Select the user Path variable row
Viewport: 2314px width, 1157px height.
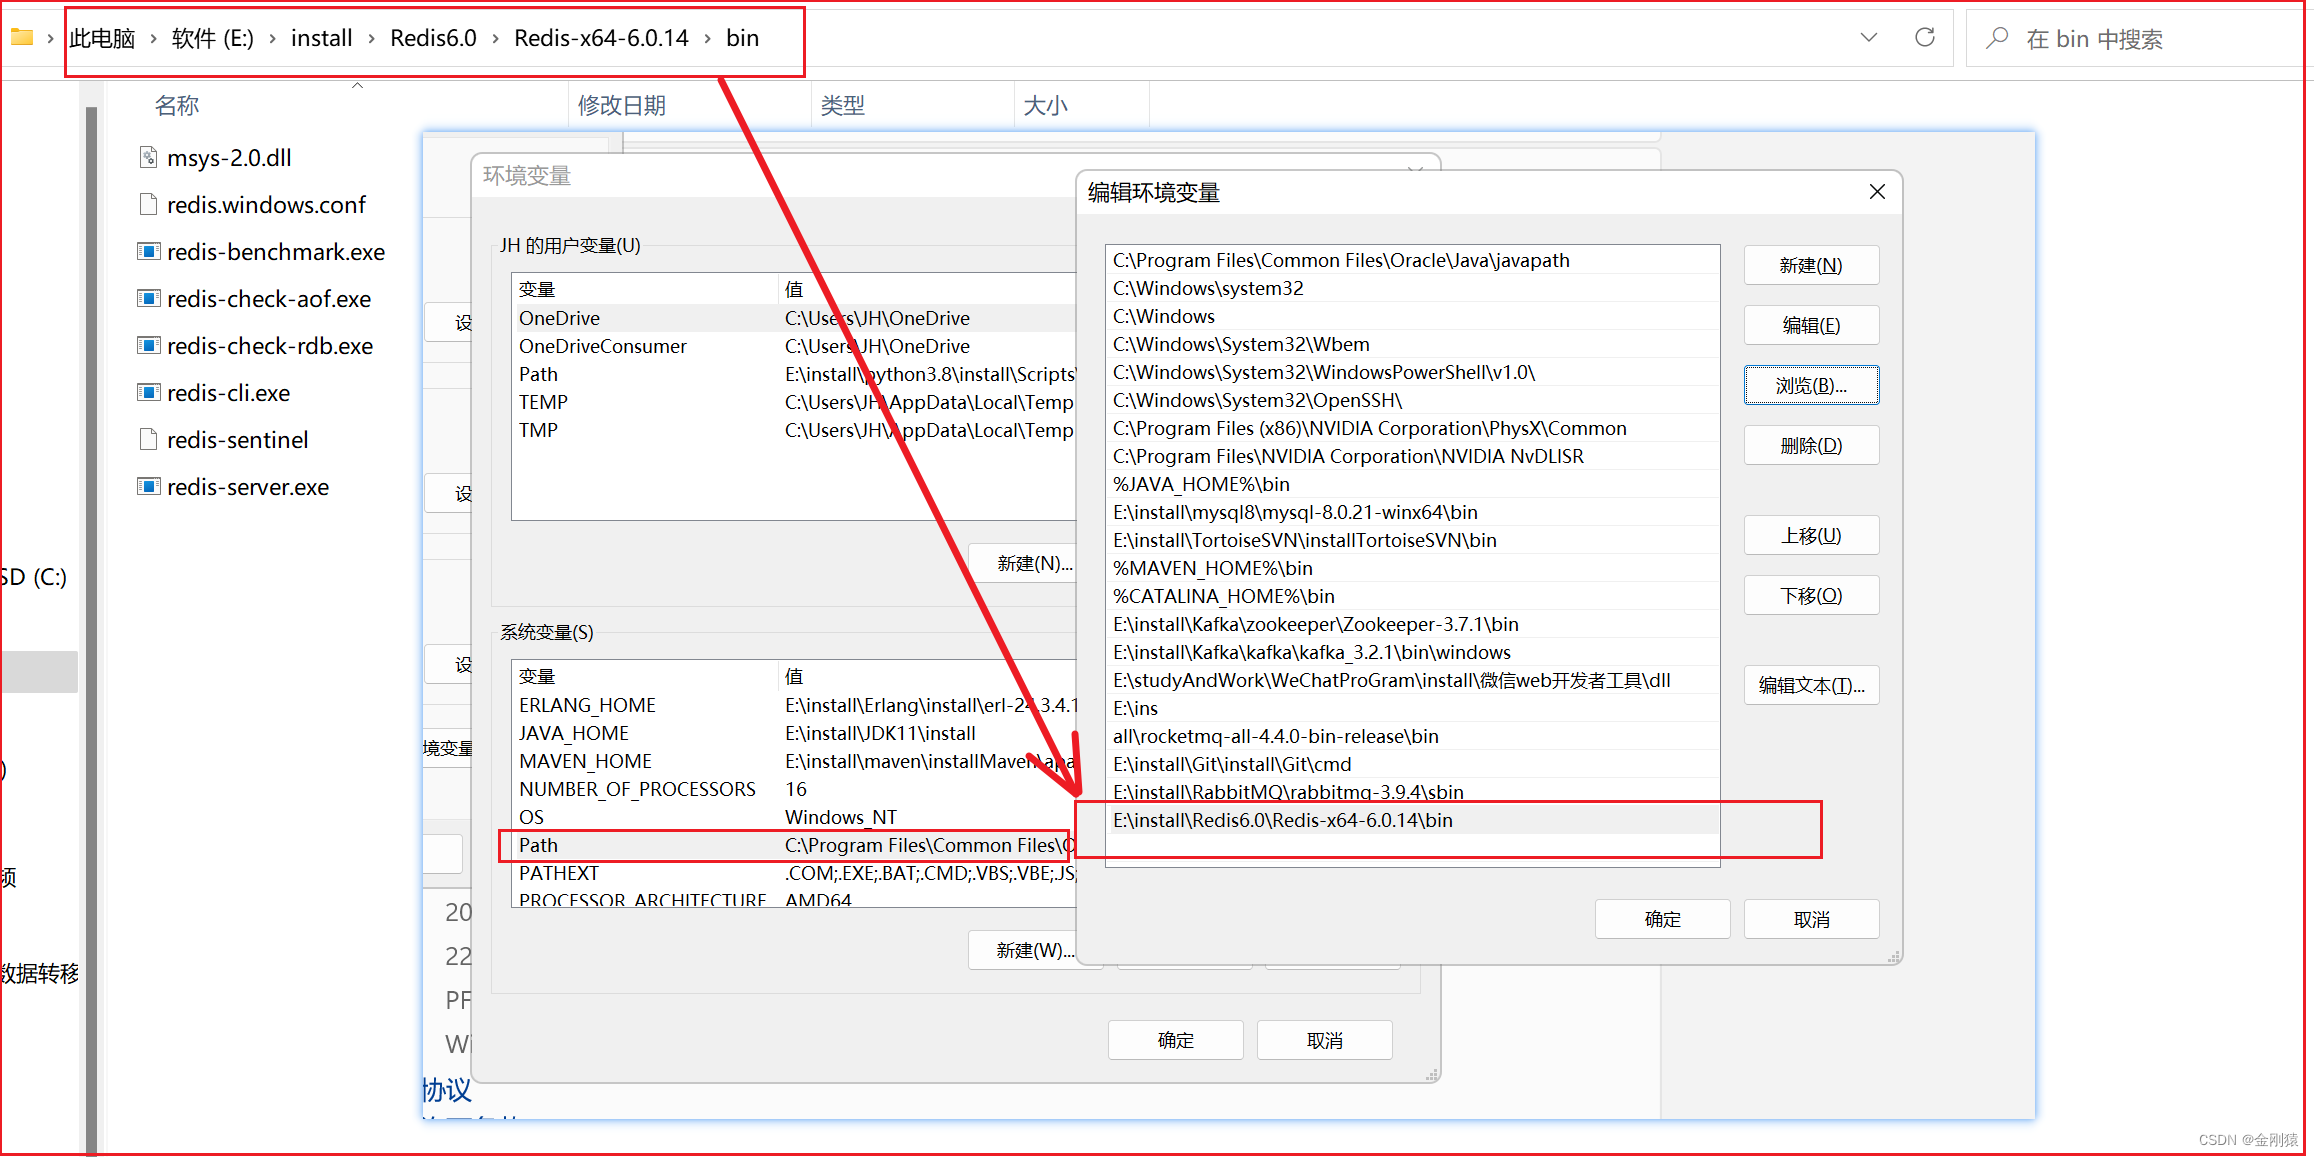(795, 374)
